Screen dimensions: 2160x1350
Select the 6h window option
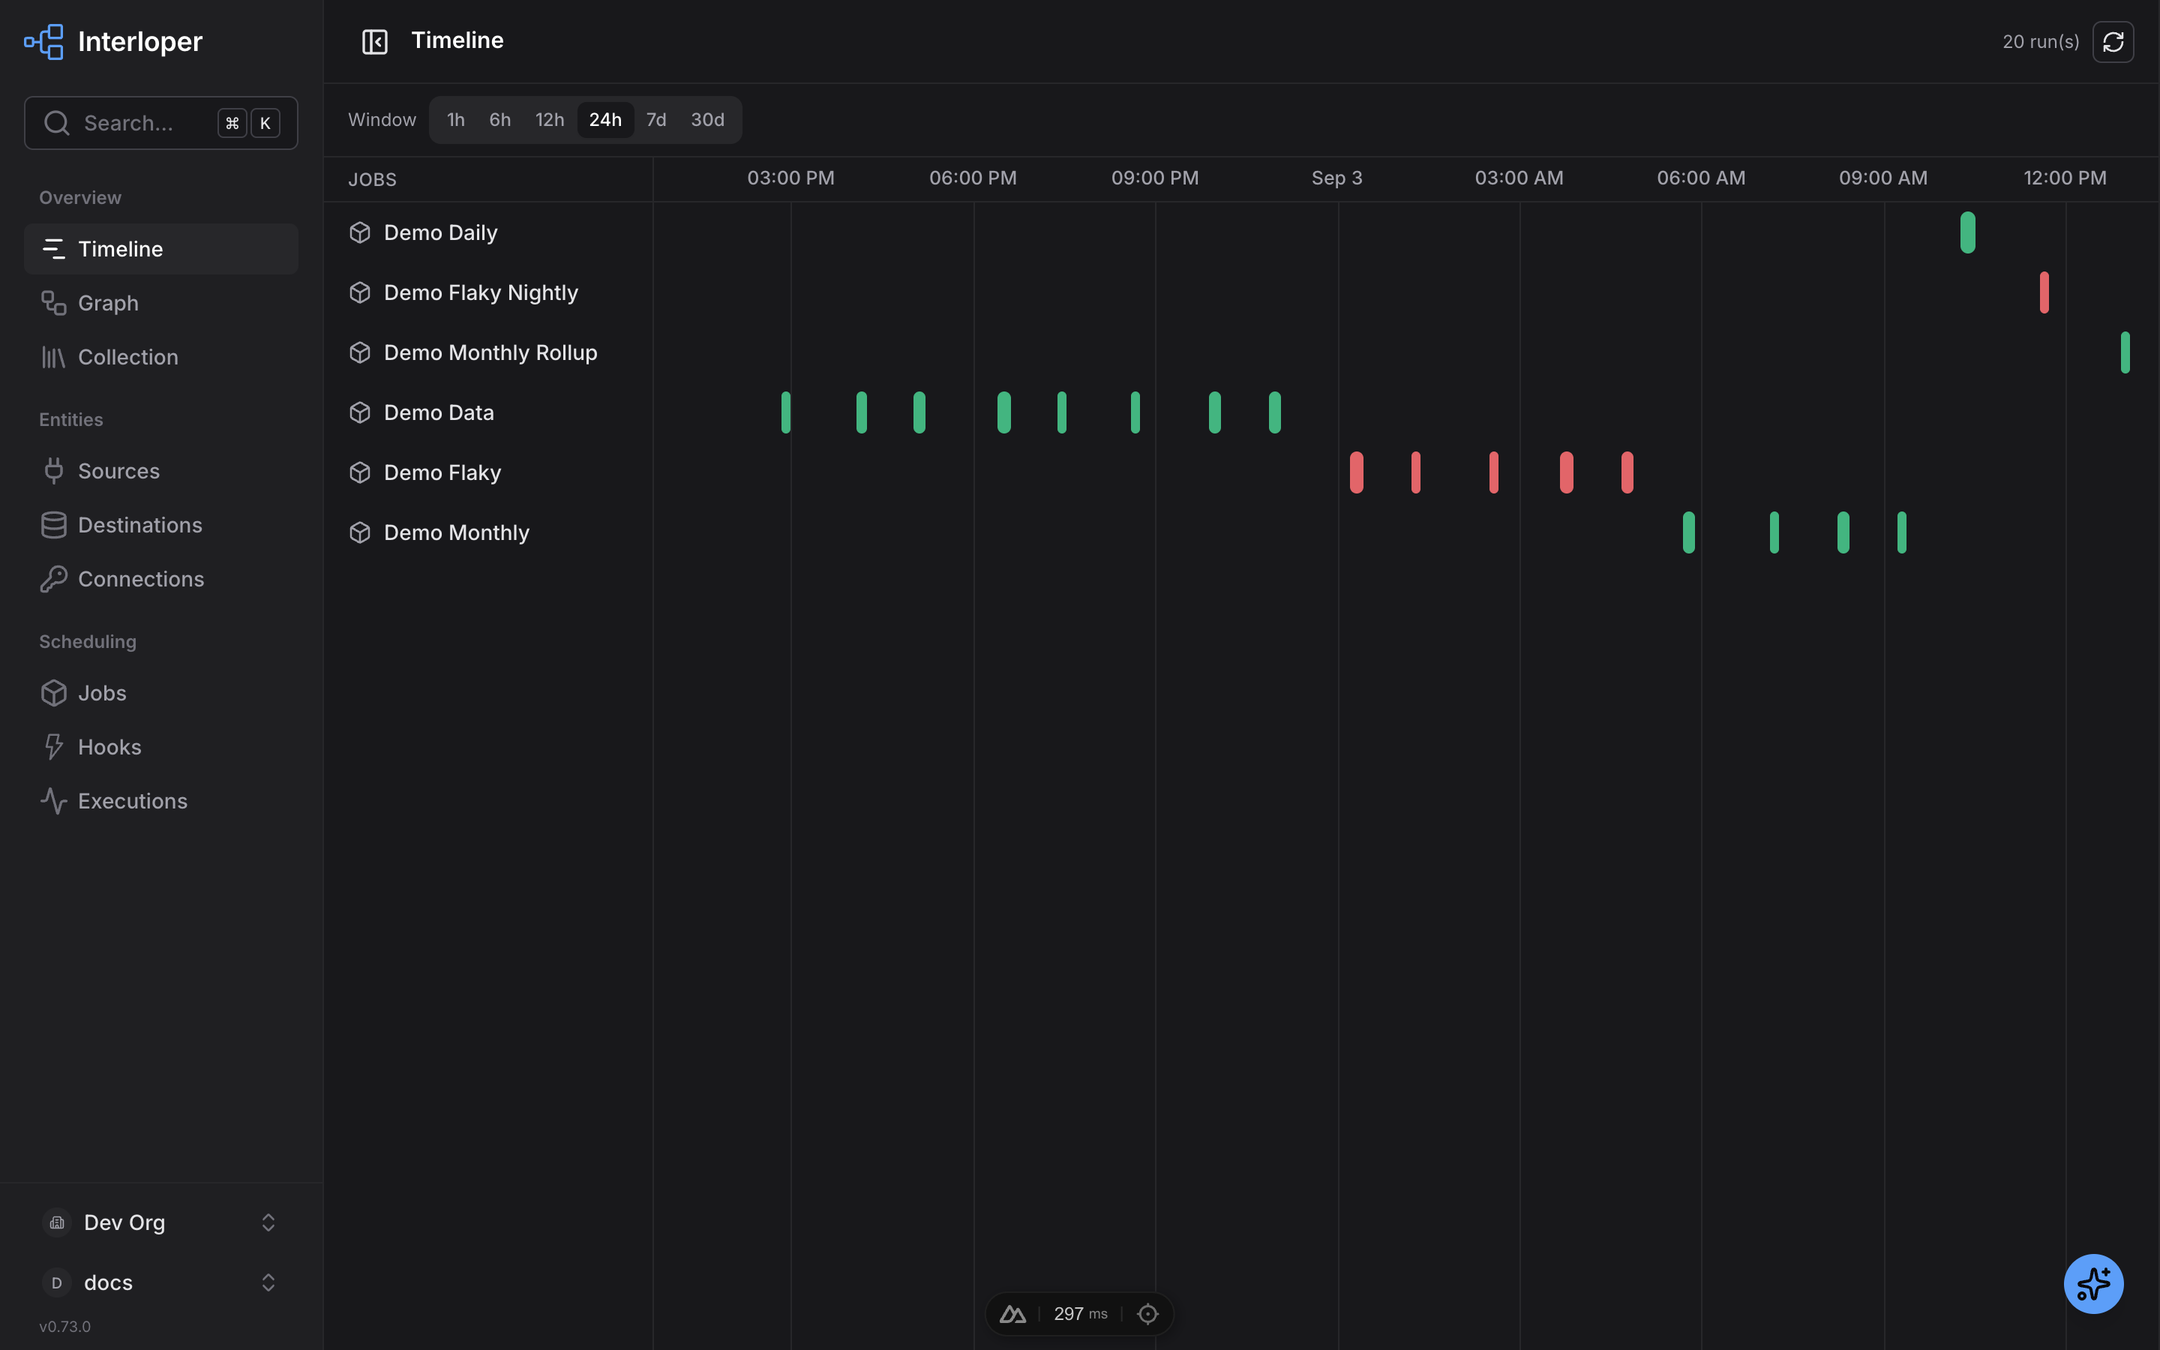pyautogui.click(x=500, y=120)
